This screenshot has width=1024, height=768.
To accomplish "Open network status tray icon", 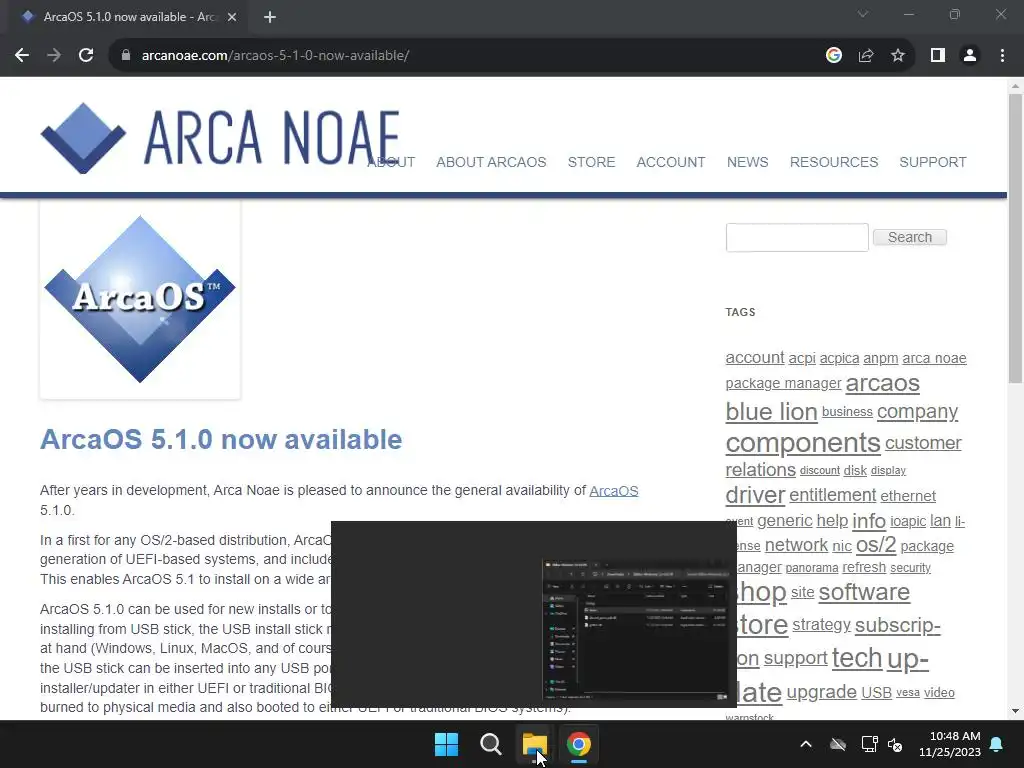I will [869, 744].
